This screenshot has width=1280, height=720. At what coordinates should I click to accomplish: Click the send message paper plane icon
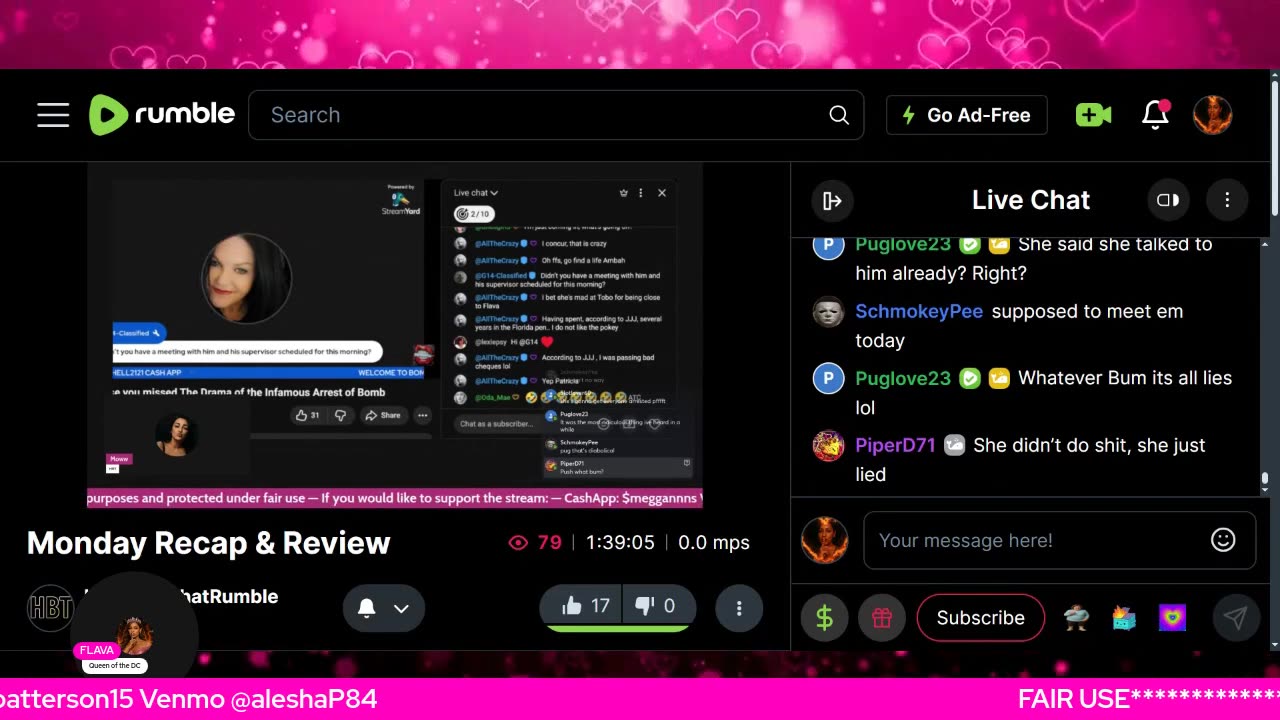tap(1236, 618)
